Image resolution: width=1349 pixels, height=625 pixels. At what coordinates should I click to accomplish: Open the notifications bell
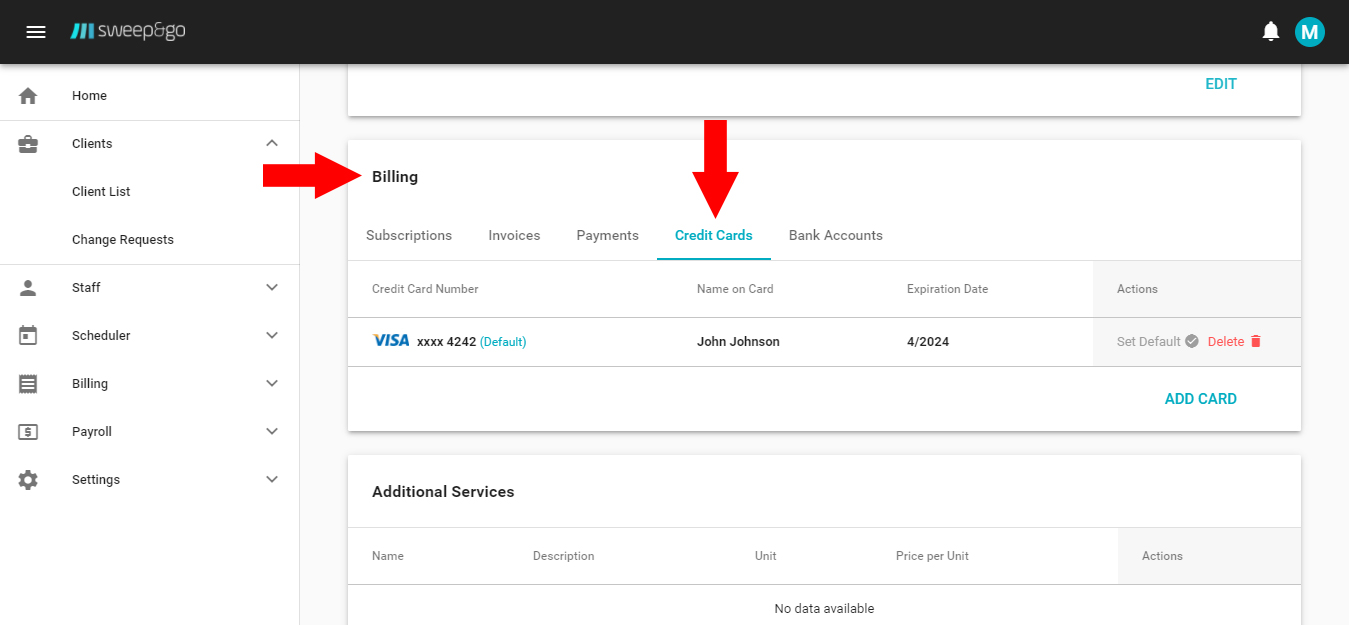1271,32
